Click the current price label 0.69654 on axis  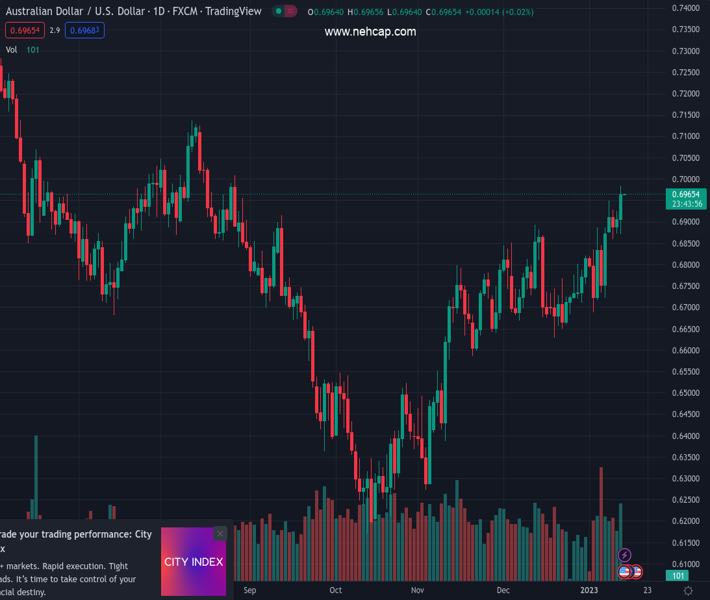686,194
